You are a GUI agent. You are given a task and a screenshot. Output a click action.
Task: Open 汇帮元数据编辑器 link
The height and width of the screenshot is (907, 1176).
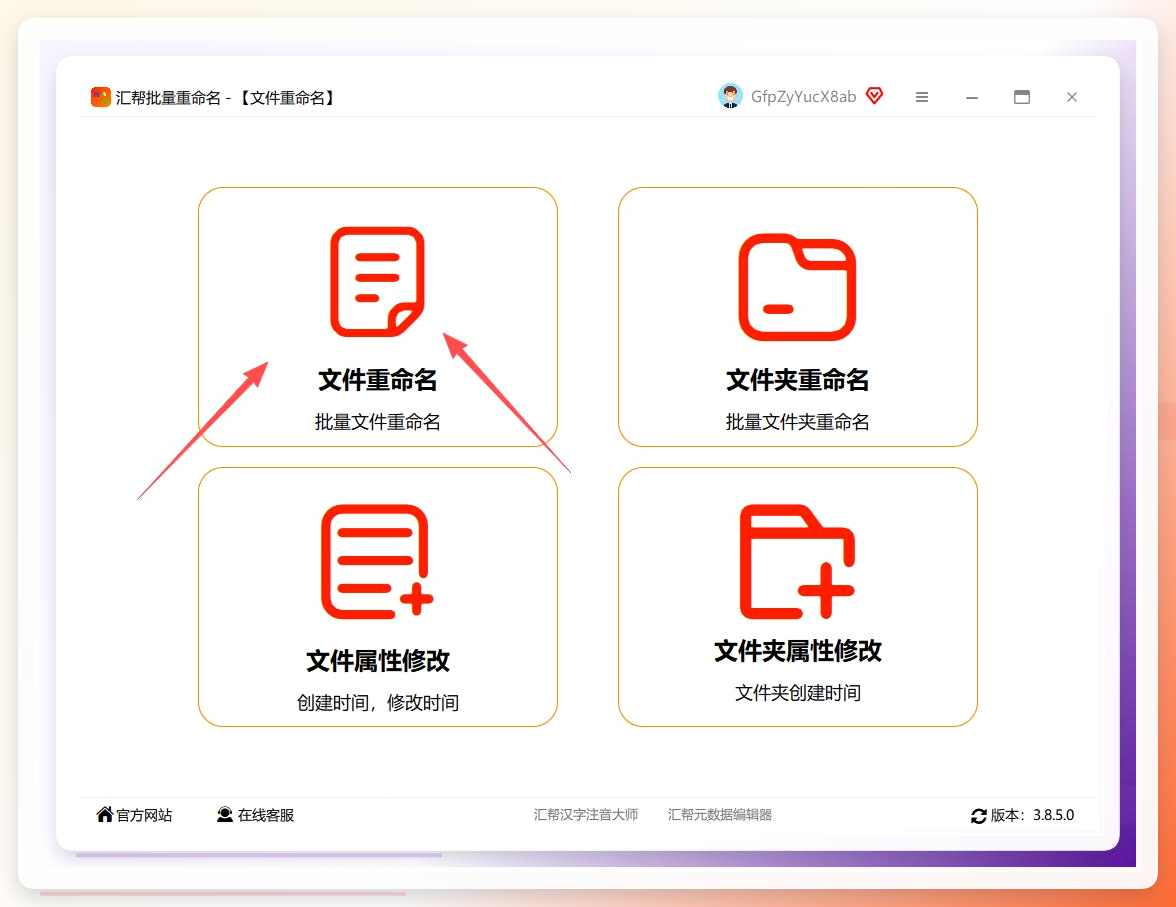[x=719, y=815]
